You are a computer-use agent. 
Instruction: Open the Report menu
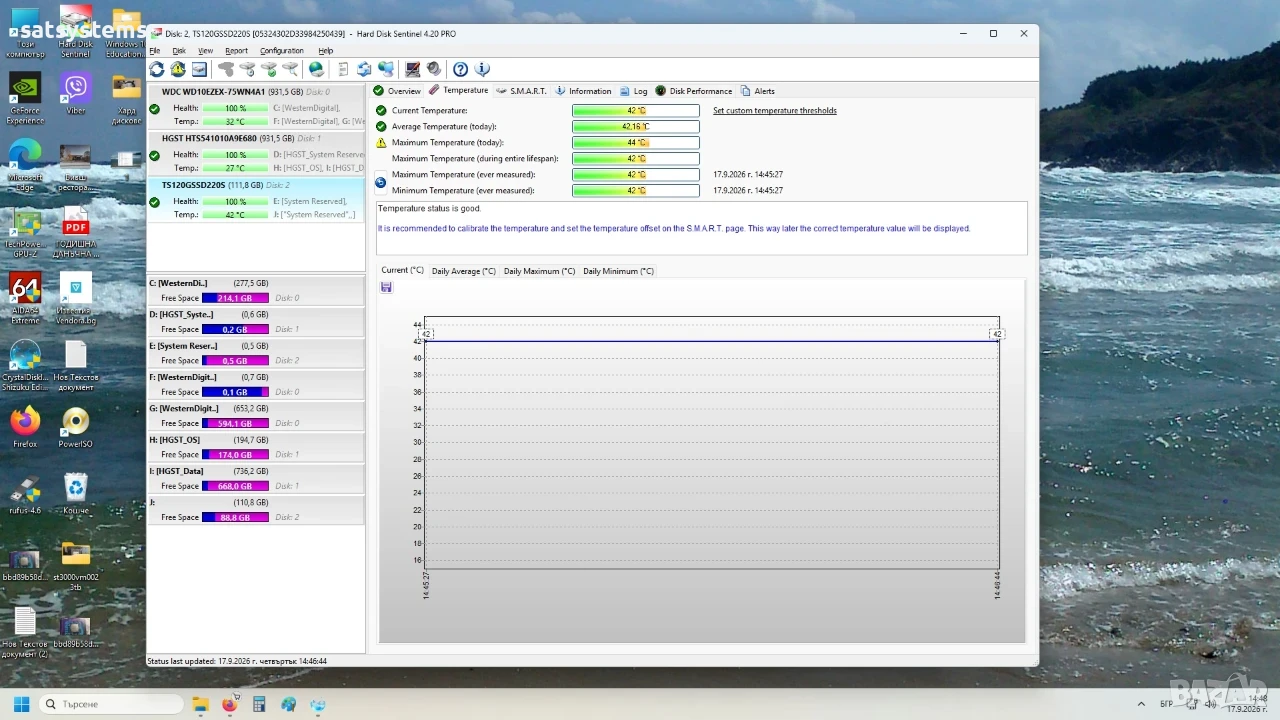236,51
